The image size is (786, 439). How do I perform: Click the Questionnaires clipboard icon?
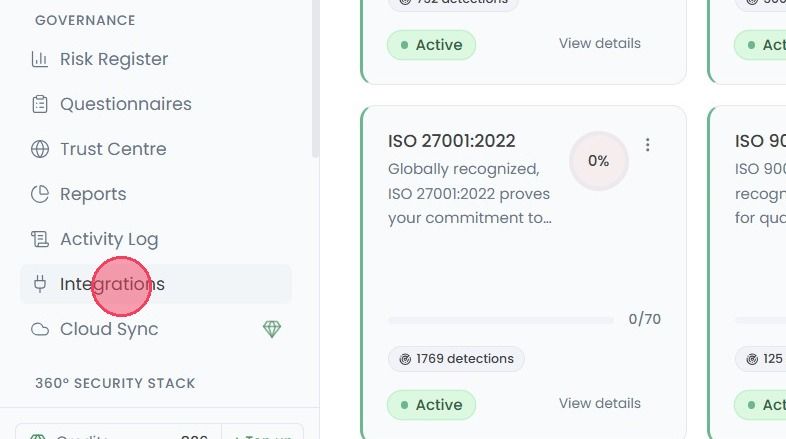pos(40,104)
